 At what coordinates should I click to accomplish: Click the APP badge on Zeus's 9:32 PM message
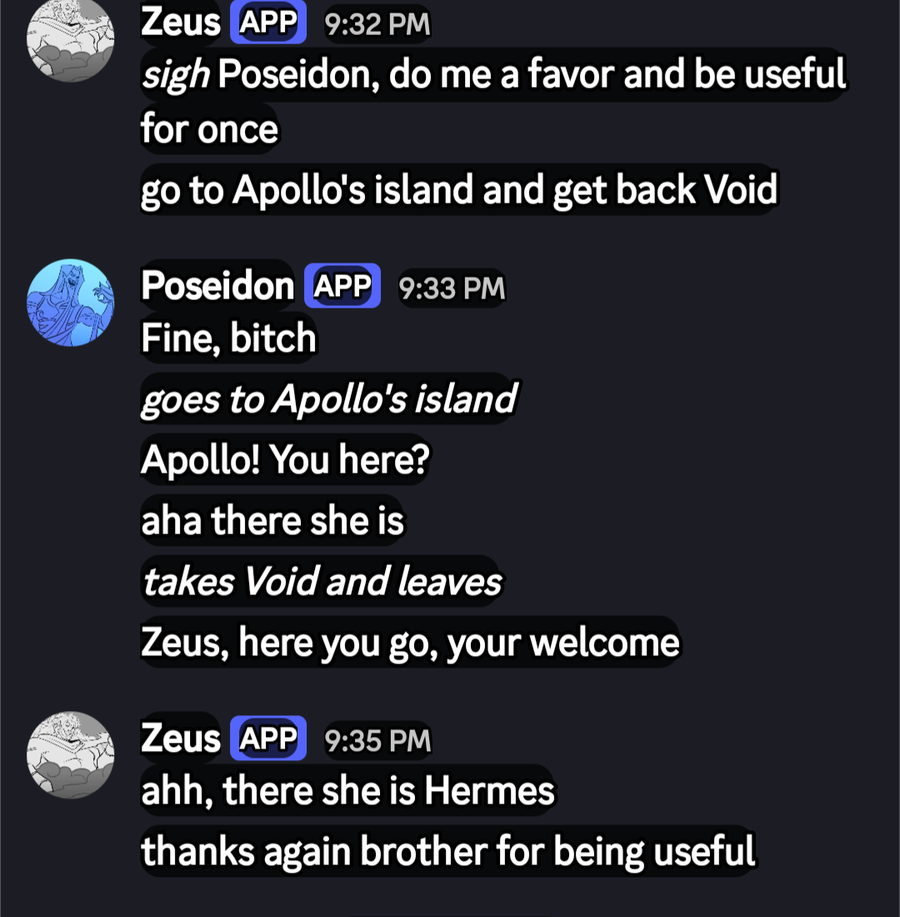pyautogui.click(x=268, y=22)
